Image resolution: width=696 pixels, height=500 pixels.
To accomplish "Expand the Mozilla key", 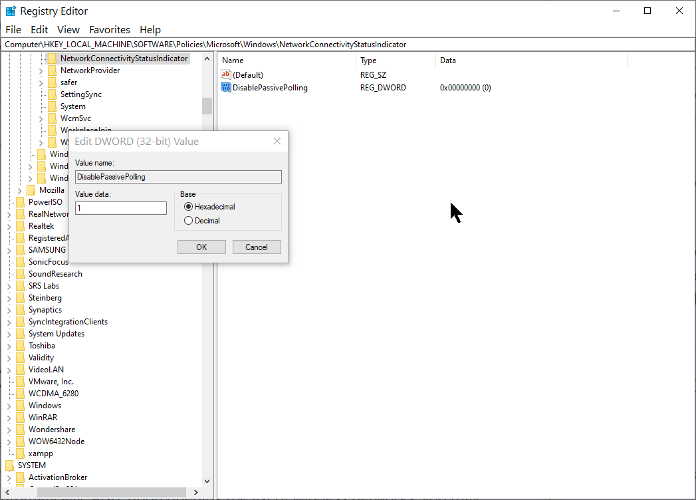I will click(x=20, y=190).
